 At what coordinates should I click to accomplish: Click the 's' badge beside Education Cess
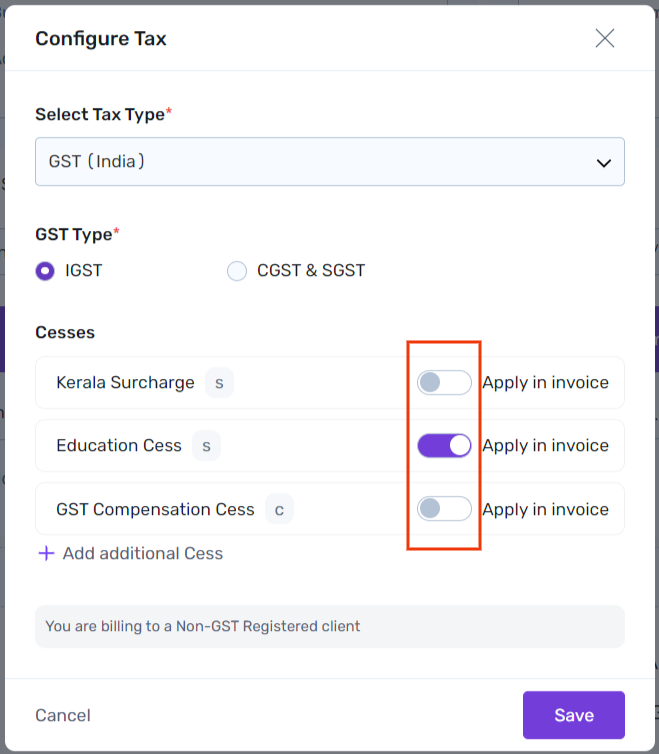(x=206, y=445)
